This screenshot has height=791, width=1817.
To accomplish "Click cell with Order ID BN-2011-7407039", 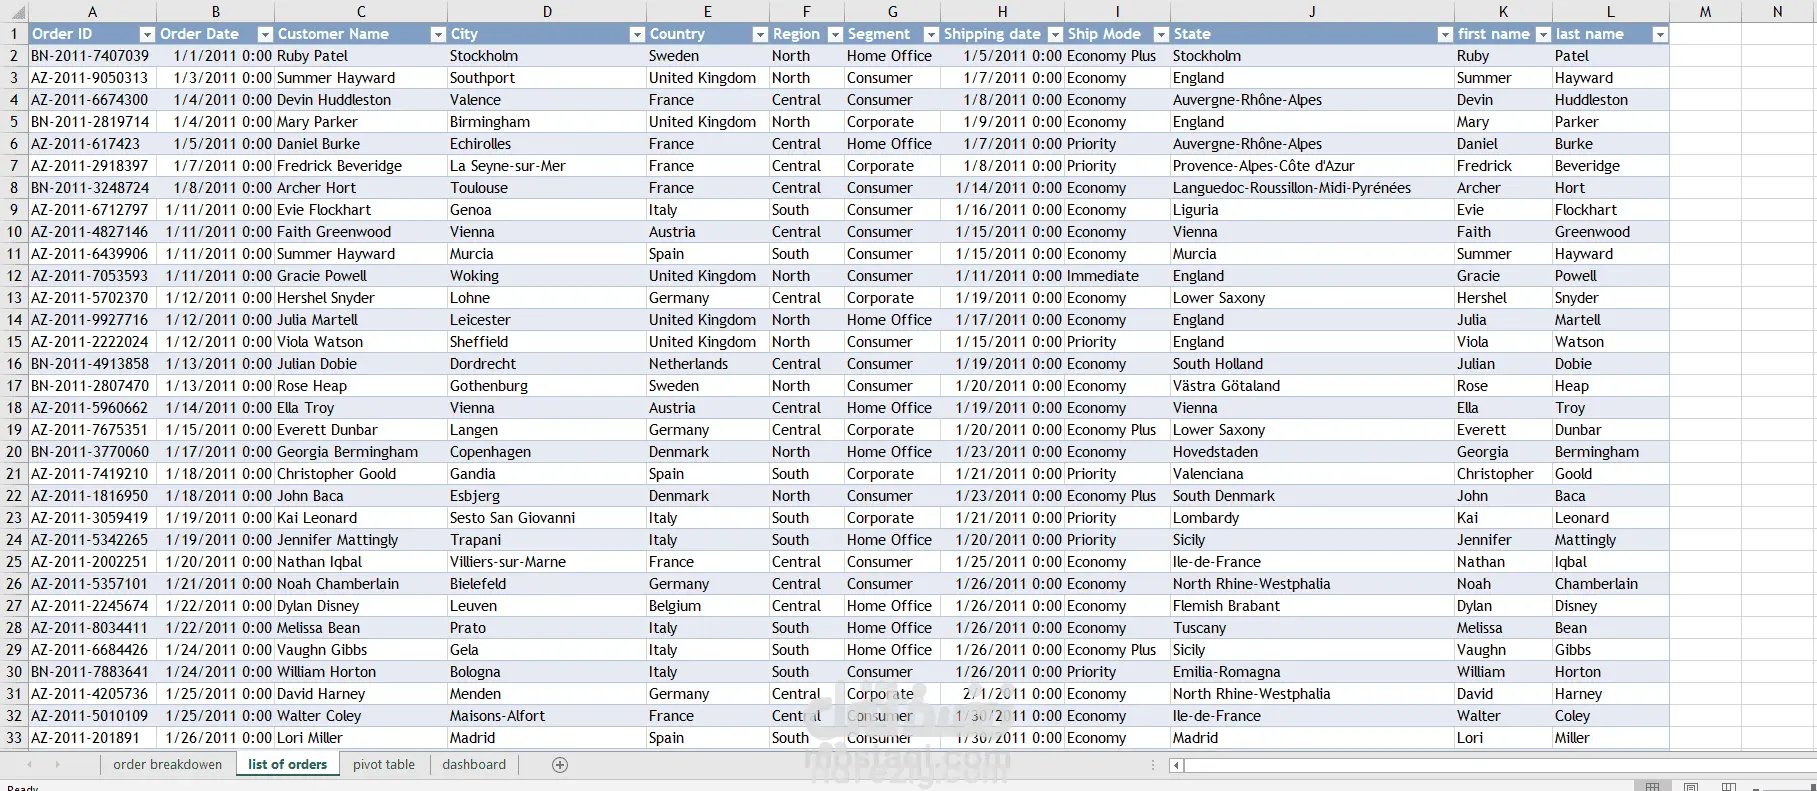I will pos(92,56).
